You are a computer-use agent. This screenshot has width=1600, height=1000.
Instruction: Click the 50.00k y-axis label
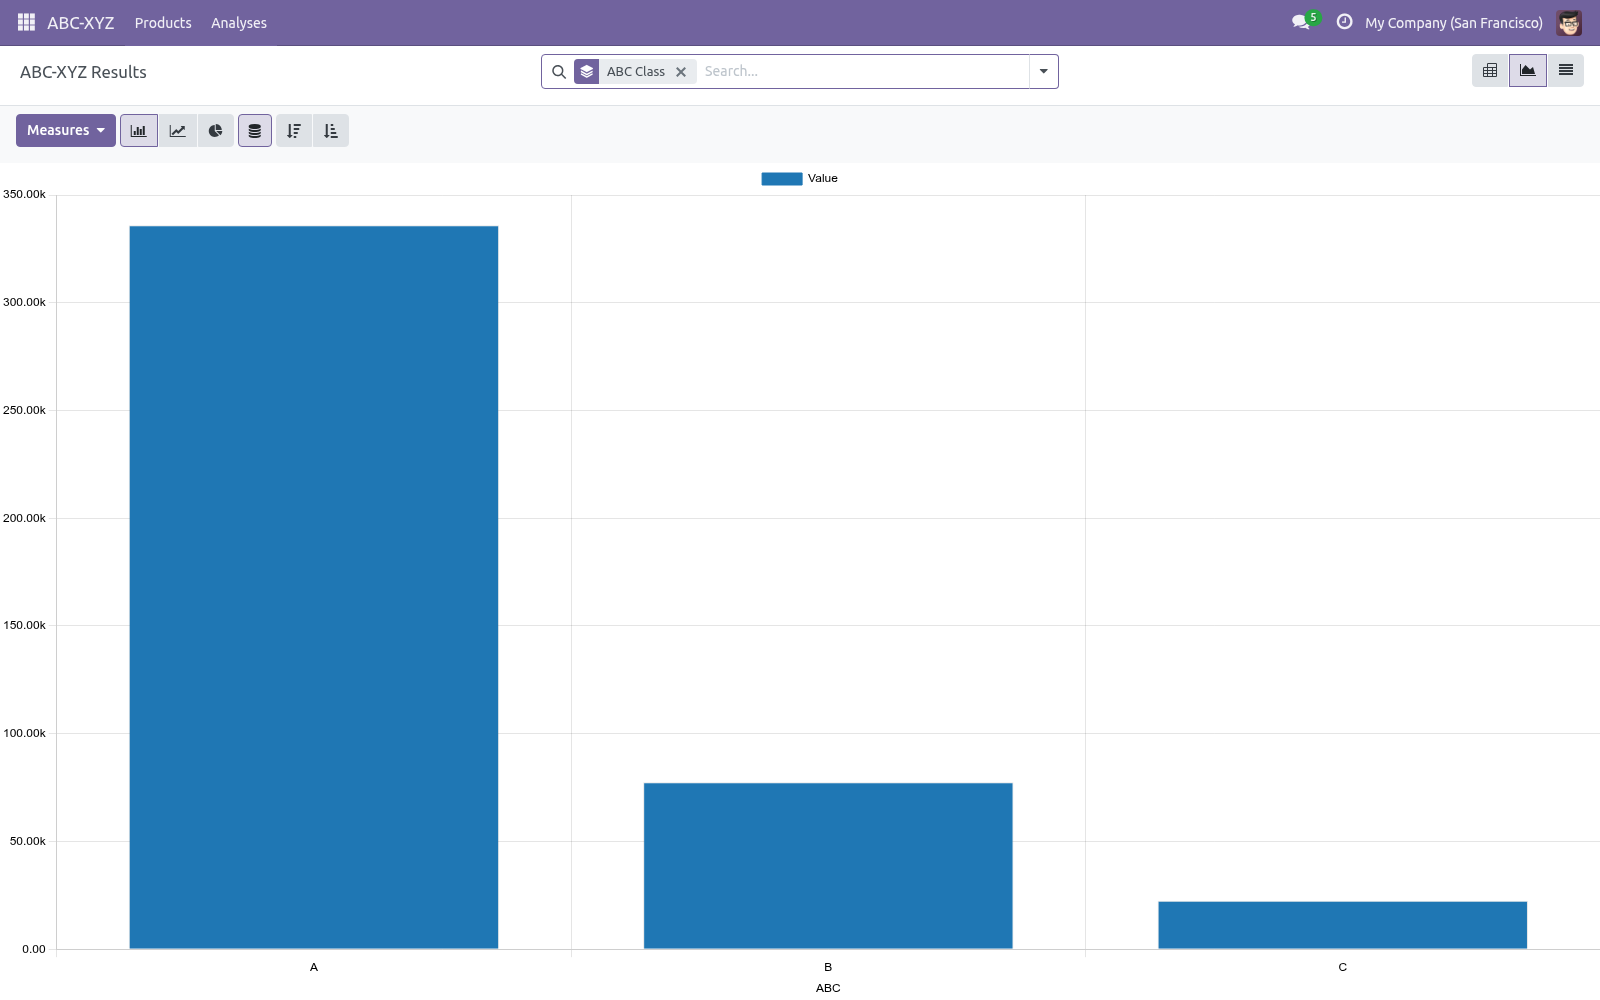point(28,841)
